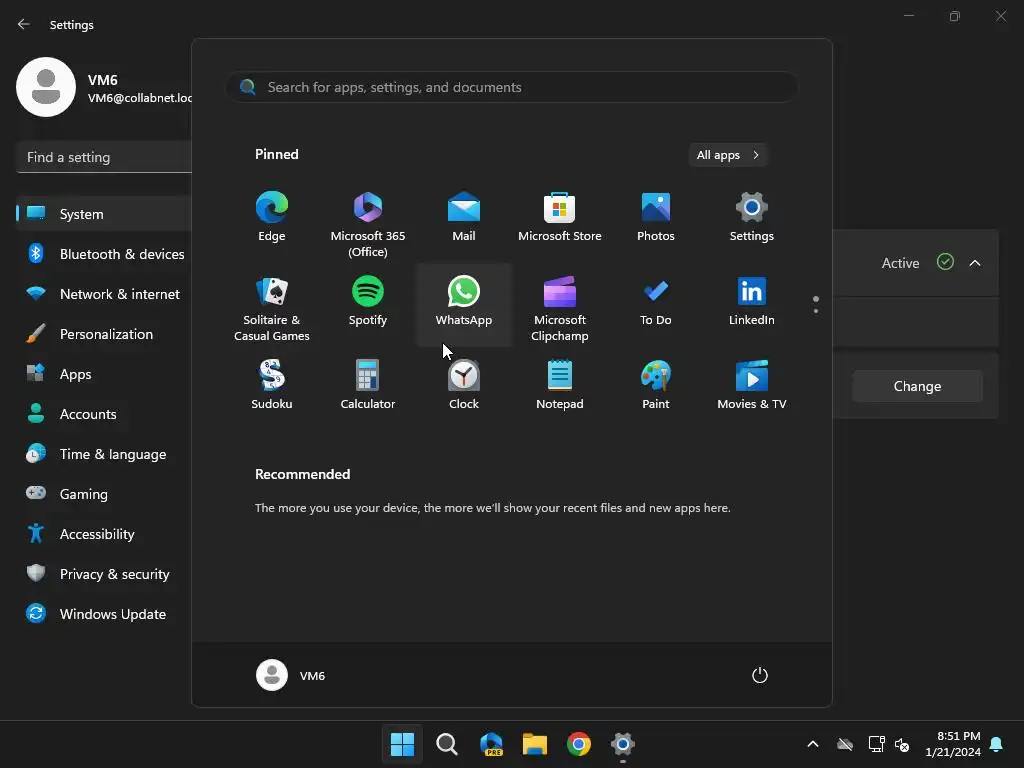
Task: Open the Apps settings category
Action: [104, 374]
